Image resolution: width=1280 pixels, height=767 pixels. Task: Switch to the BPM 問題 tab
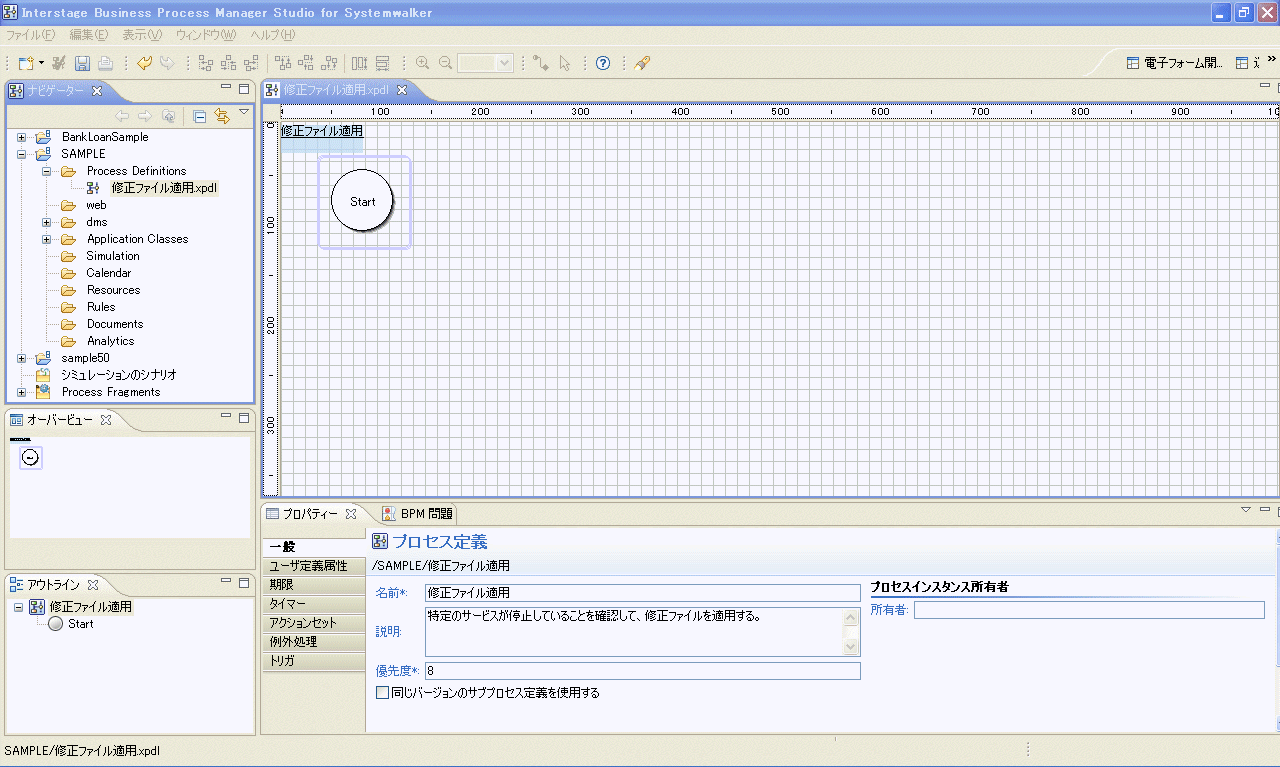pyautogui.click(x=418, y=514)
